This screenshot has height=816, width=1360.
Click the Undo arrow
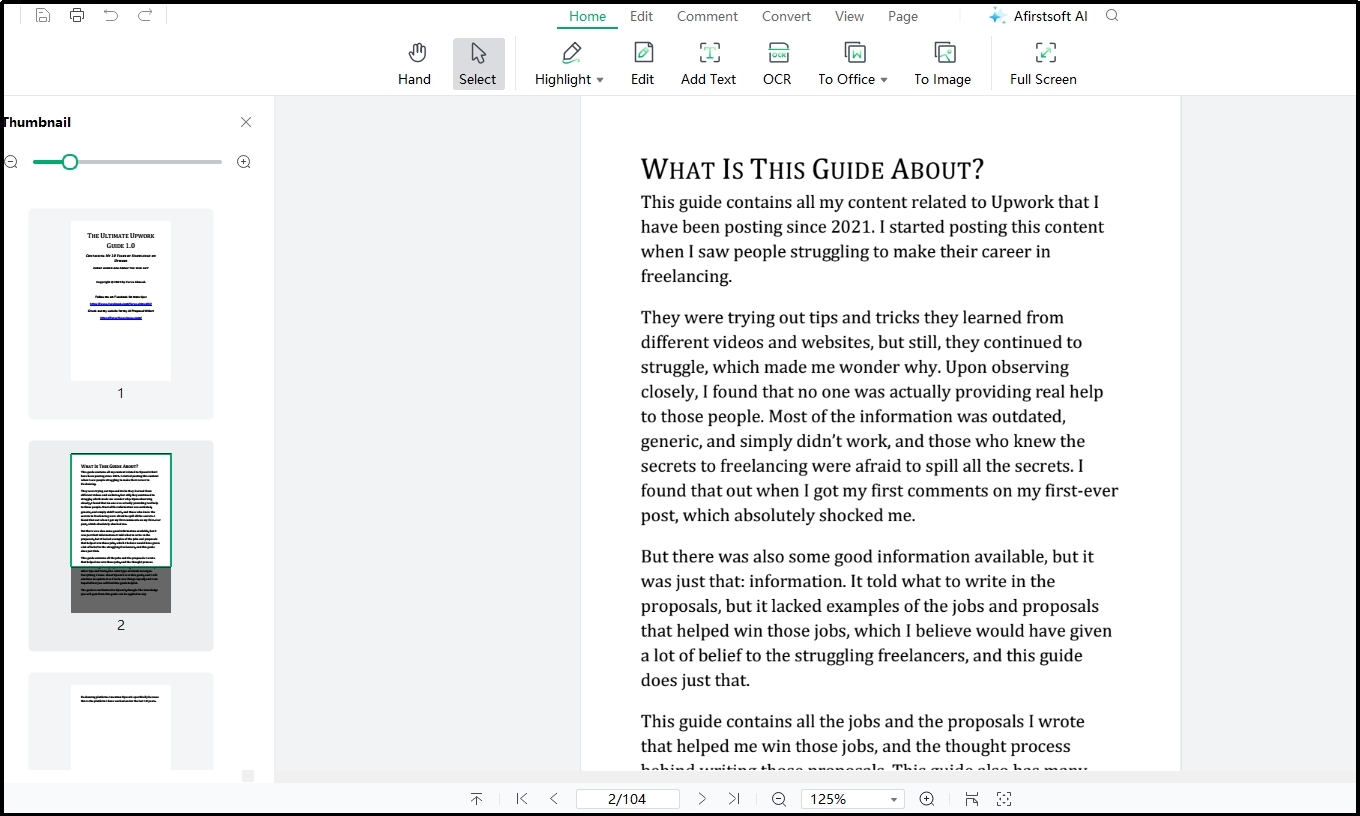(111, 15)
